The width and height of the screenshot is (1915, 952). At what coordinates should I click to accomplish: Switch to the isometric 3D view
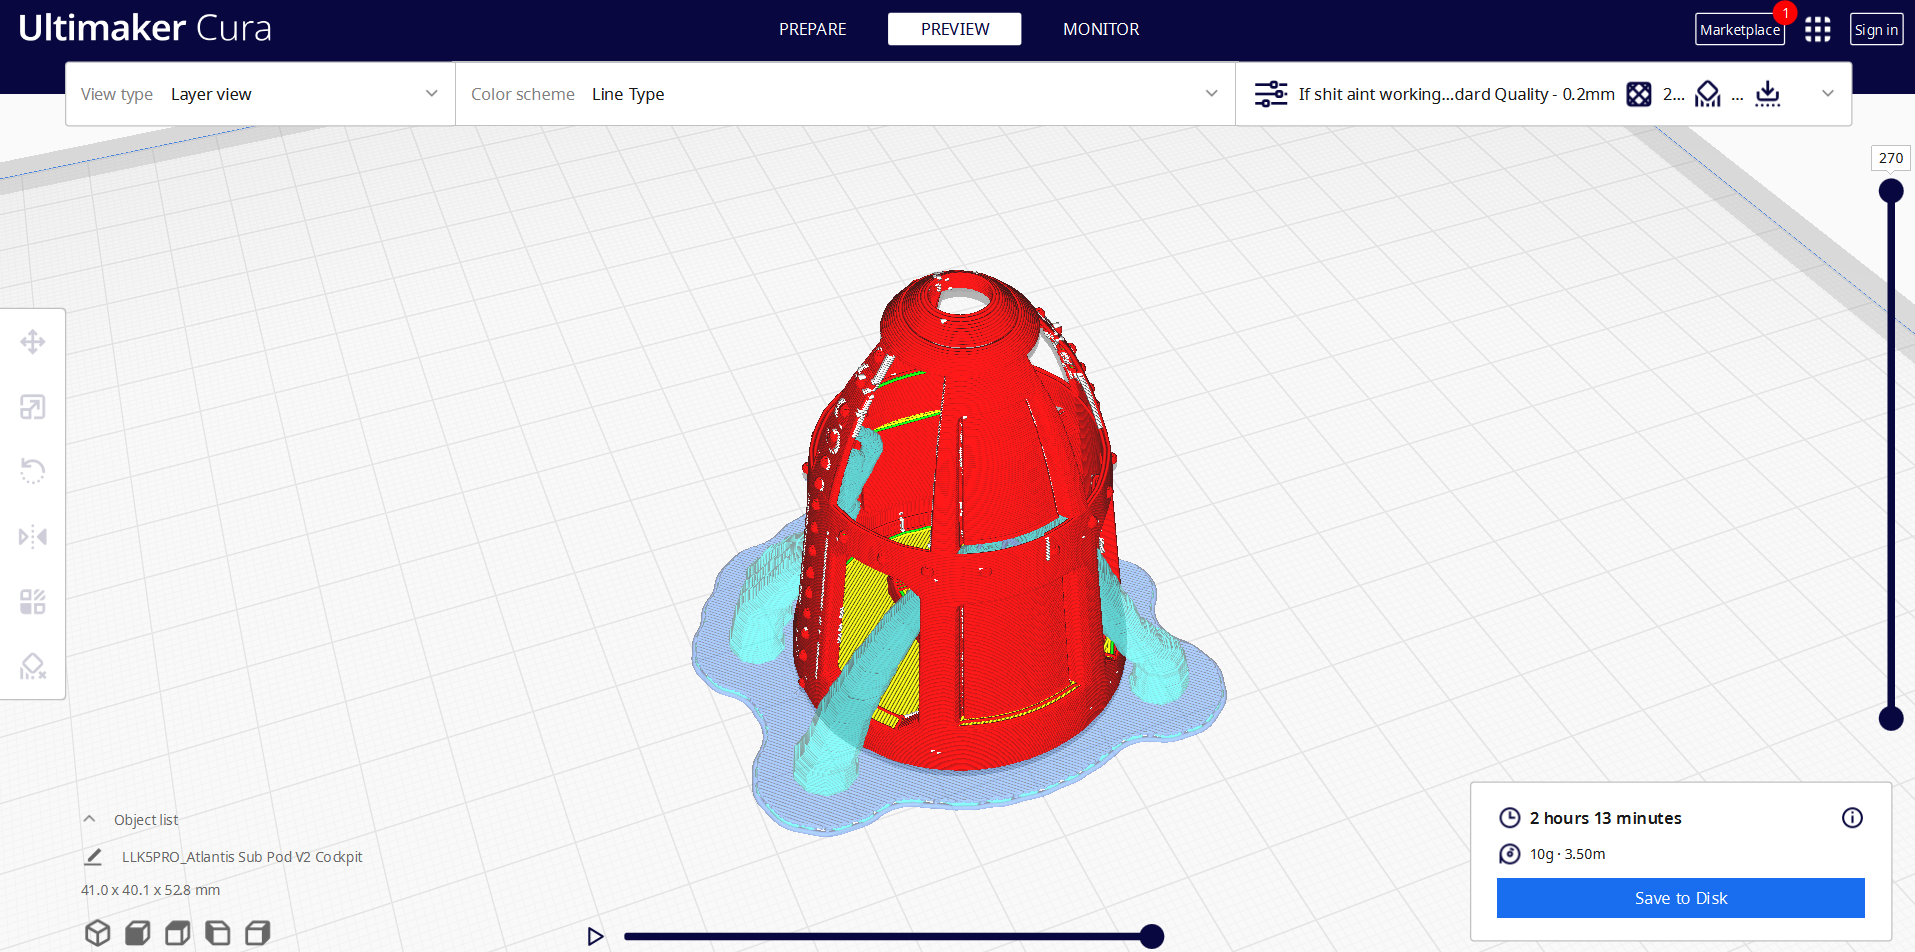[x=97, y=932]
